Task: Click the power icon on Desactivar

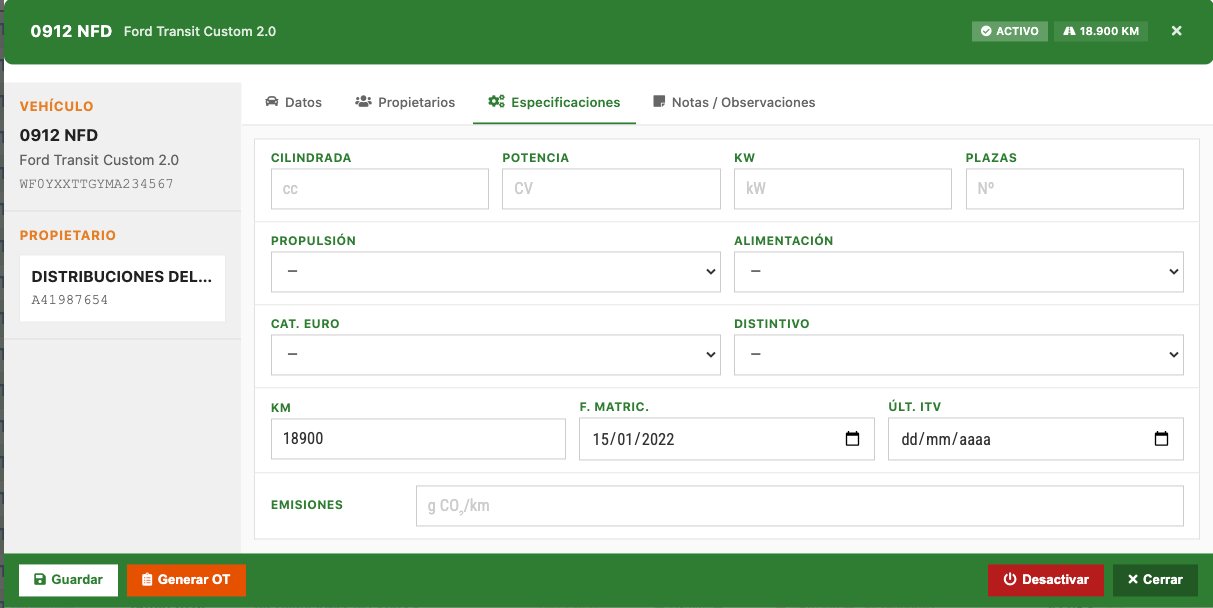Action: [1009, 580]
